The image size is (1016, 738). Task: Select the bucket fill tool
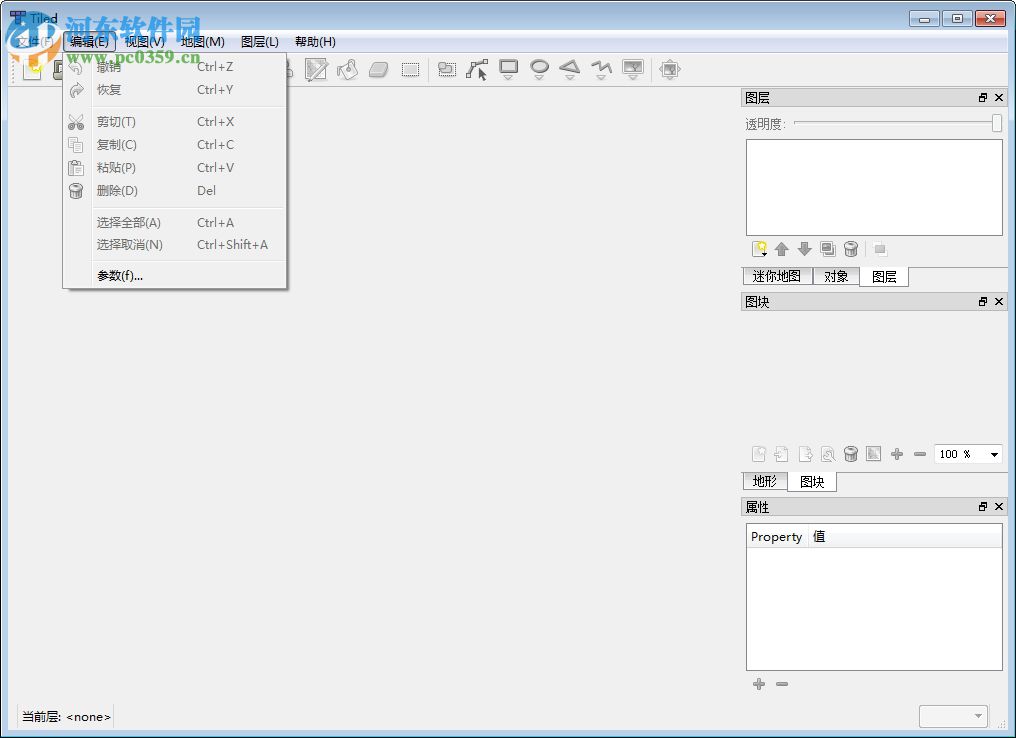(x=346, y=70)
